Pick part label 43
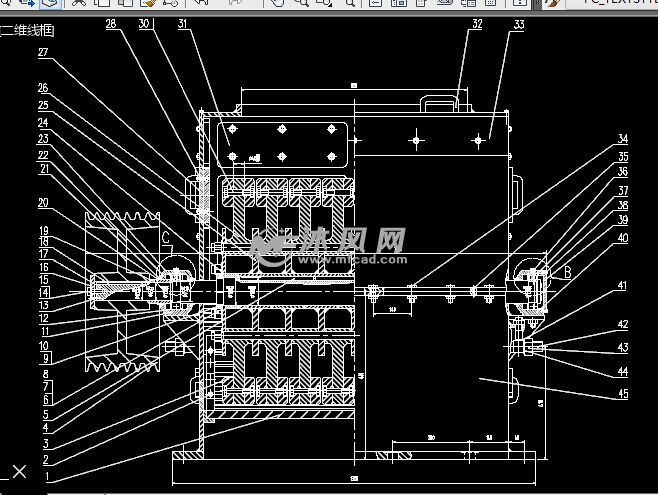This screenshot has width=658, height=495. [x=623, y=347]
